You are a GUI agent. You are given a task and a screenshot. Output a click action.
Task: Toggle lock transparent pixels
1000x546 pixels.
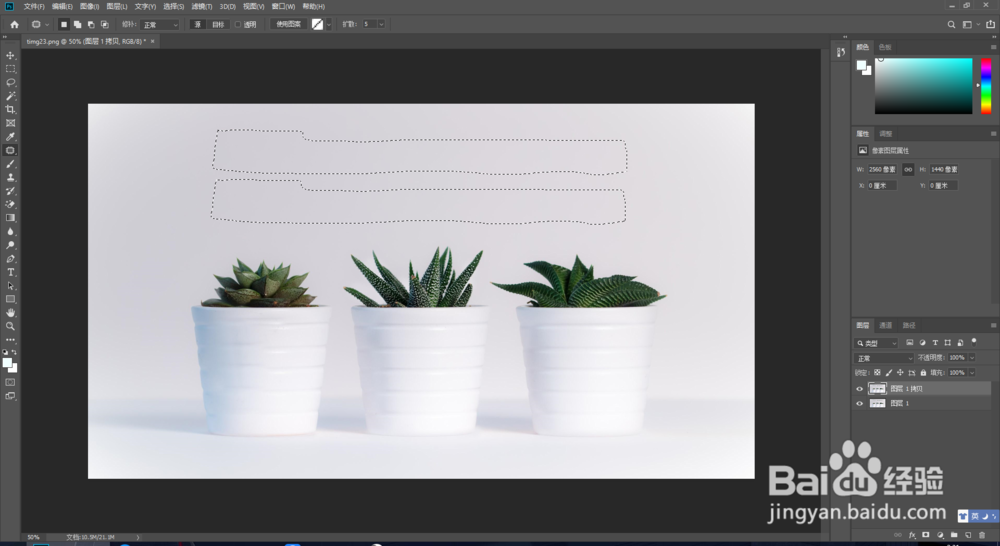tap(878, 373)
